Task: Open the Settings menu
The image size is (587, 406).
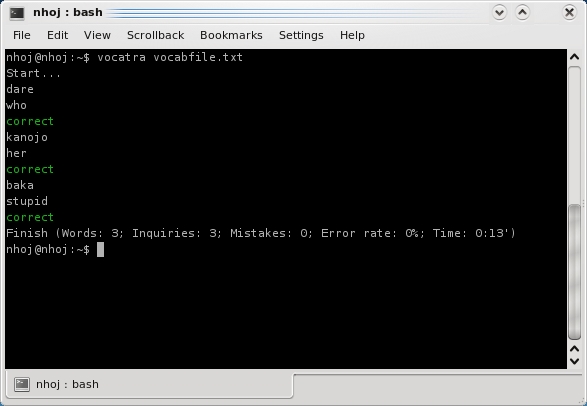Action: tap(301, 35)
